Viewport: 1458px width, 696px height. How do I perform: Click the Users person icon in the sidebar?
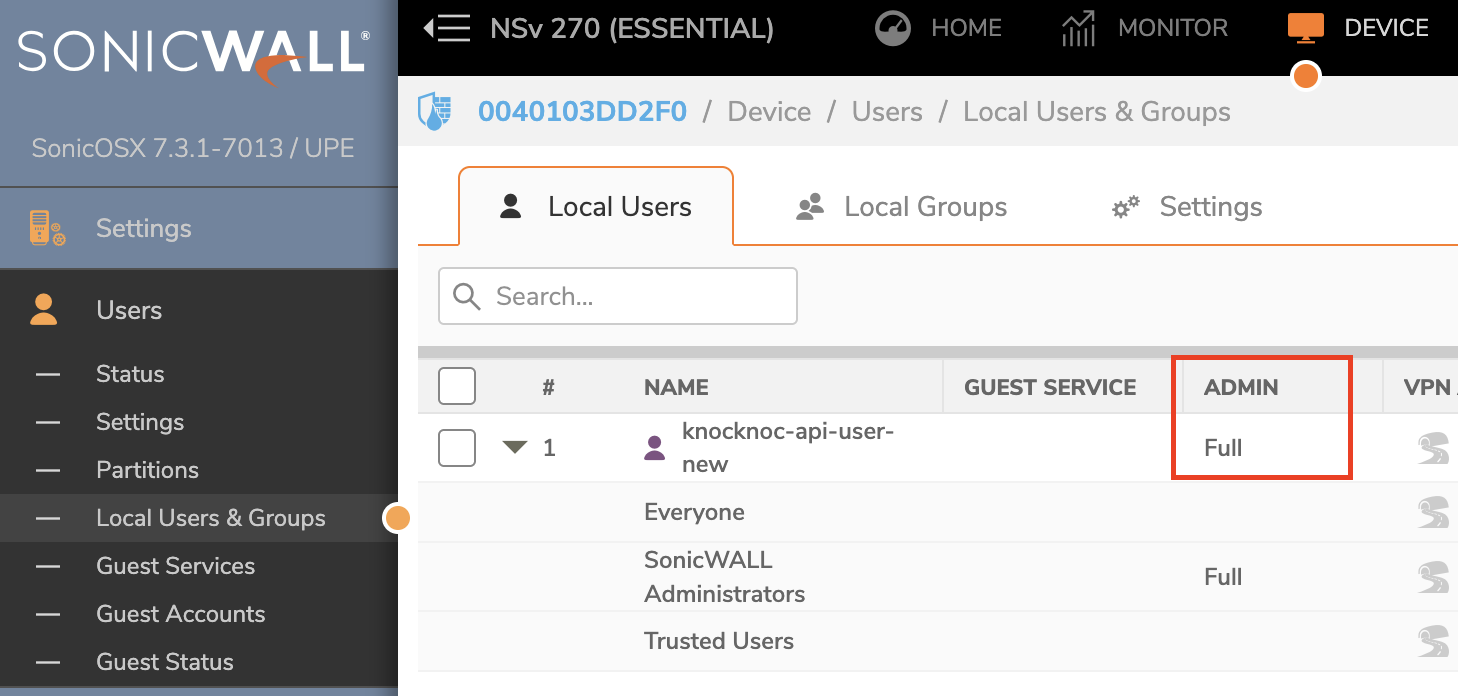(x=43, y=310)
